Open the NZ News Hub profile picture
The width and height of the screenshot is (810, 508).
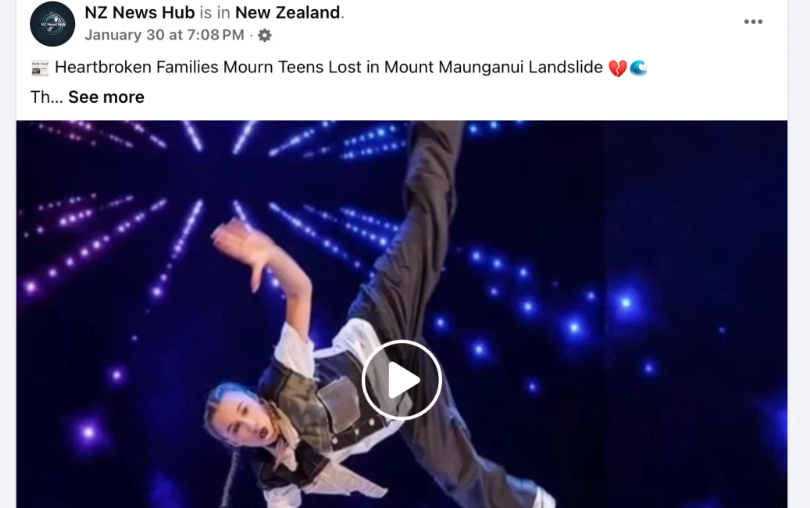[52, 24]
